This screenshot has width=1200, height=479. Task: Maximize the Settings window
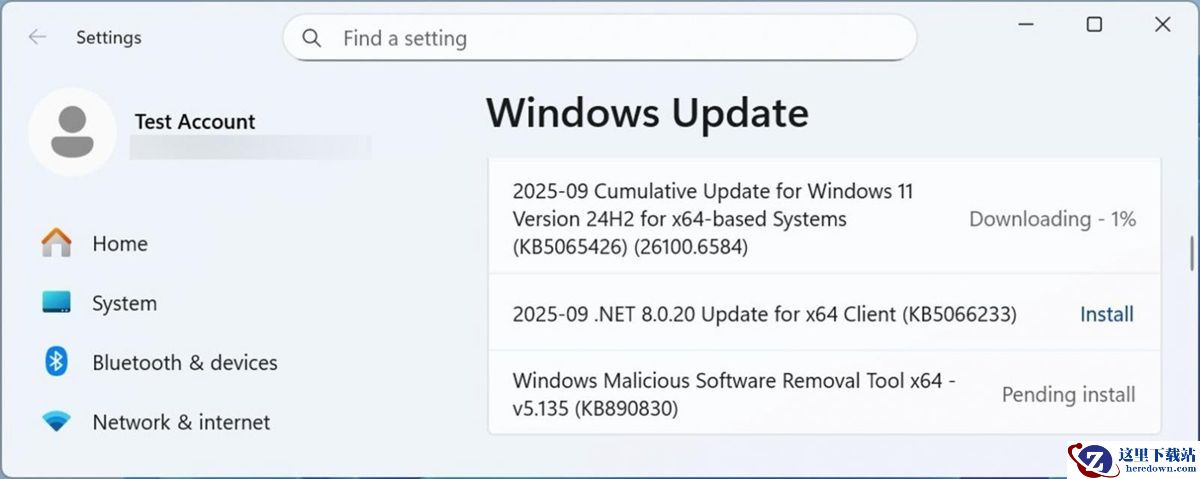[x=1094, y=25]
